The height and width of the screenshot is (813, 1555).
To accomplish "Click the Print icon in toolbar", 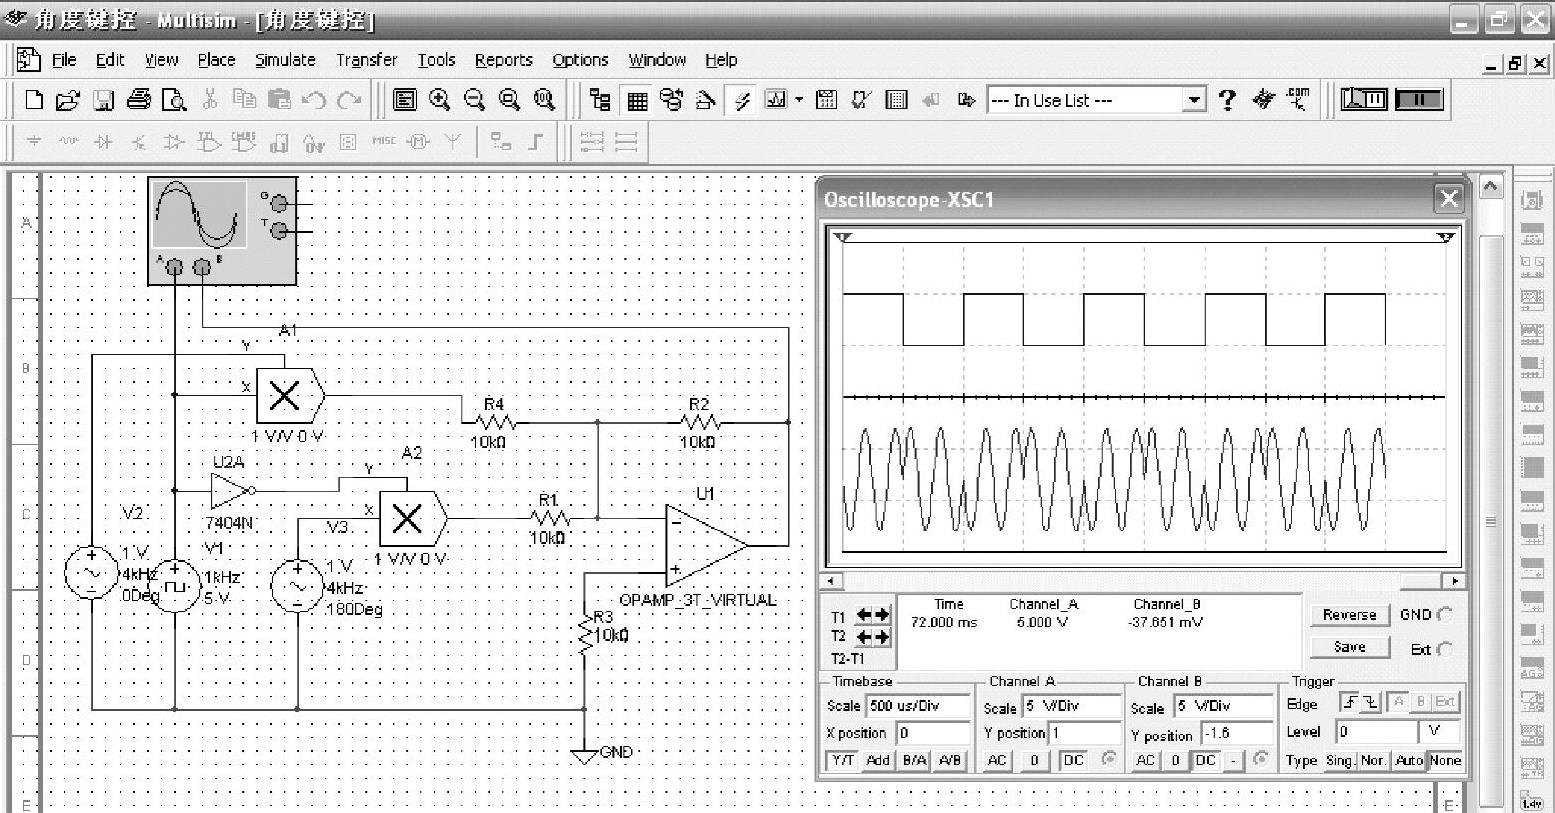I will click(139, 100).
